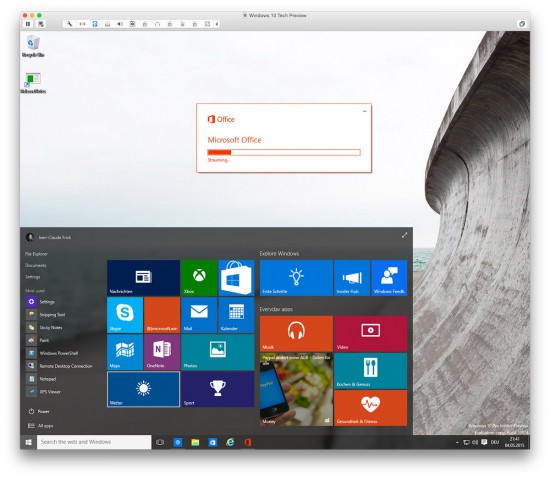Click the Jean-Claude Frick user account
The image size is (550, 478).
(48, 237)
